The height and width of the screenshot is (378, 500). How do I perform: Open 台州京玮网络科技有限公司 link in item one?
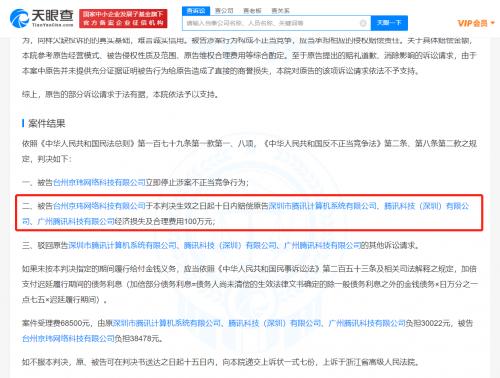click(x=99, y=182)
